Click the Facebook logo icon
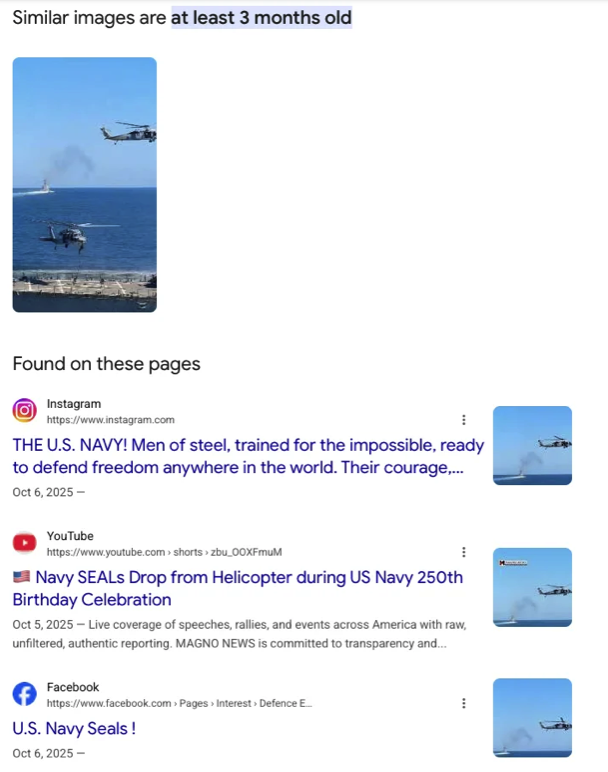 [x=25, y=694]
